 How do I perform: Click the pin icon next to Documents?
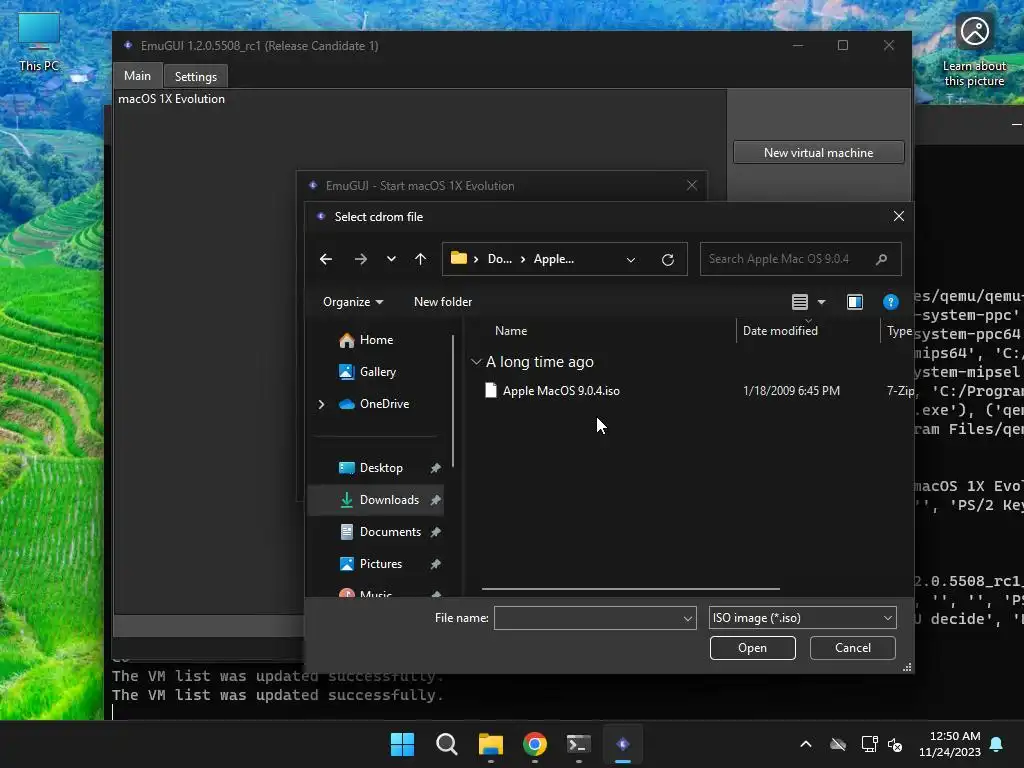[436, 532]
